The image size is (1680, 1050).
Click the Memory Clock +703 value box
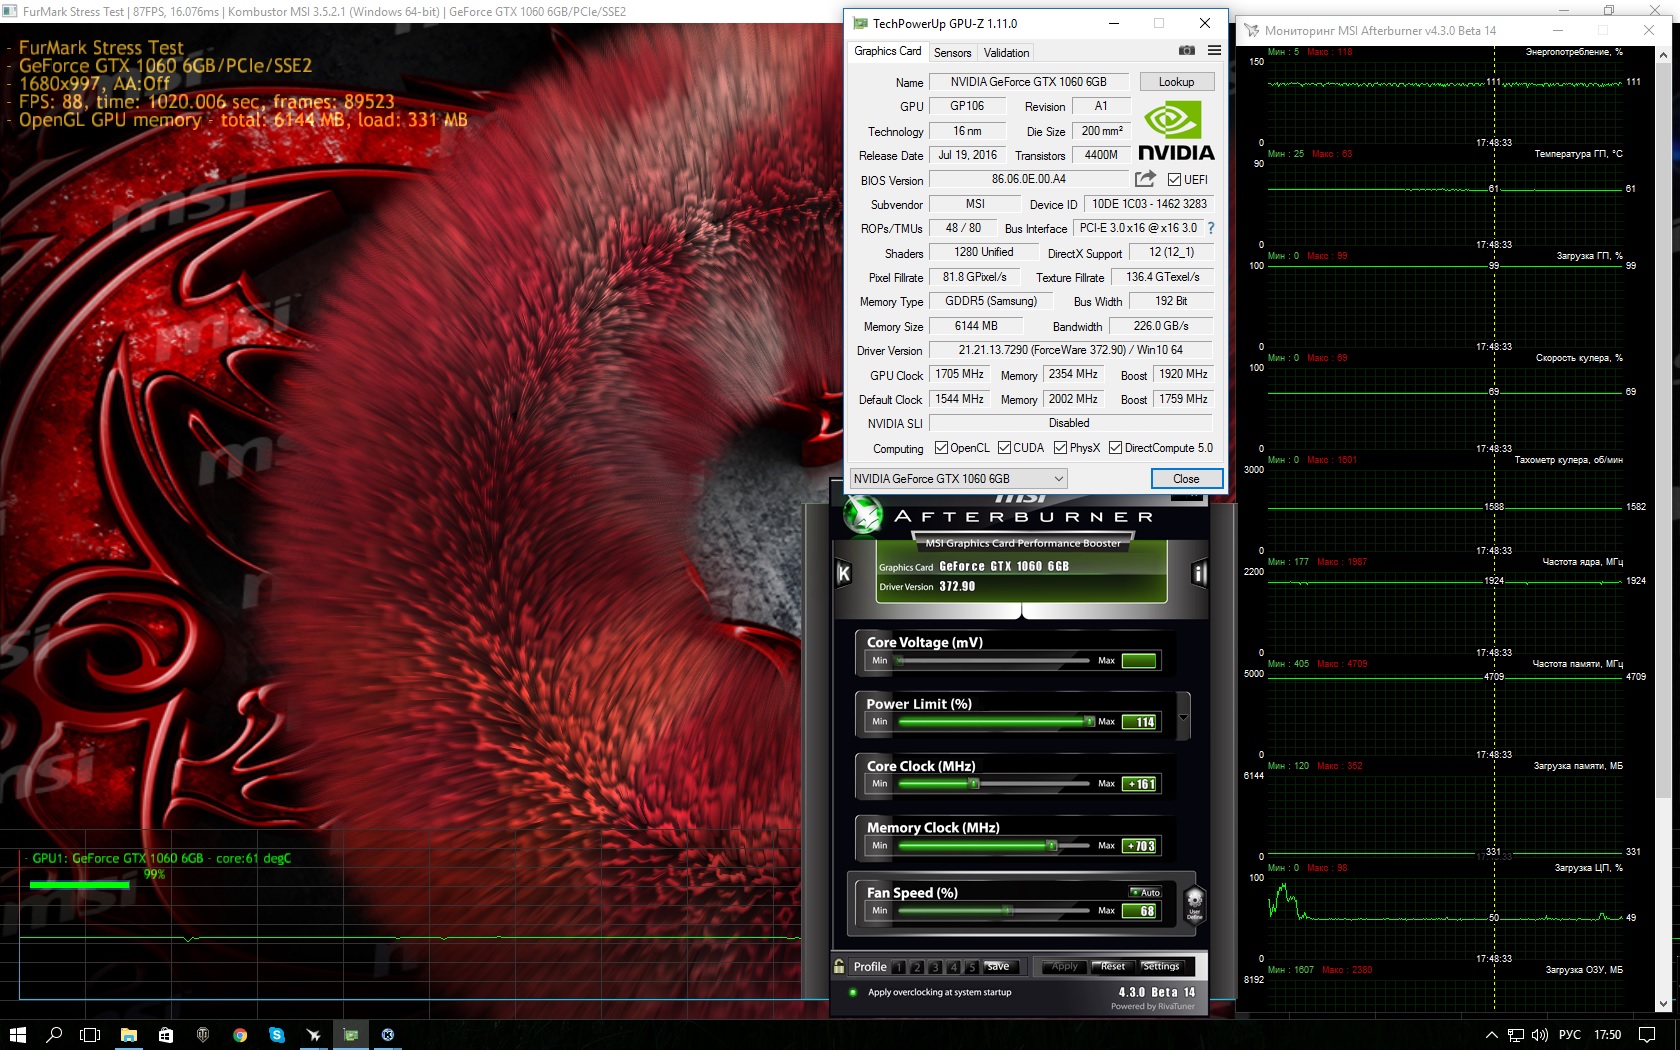click(1139, 846)
